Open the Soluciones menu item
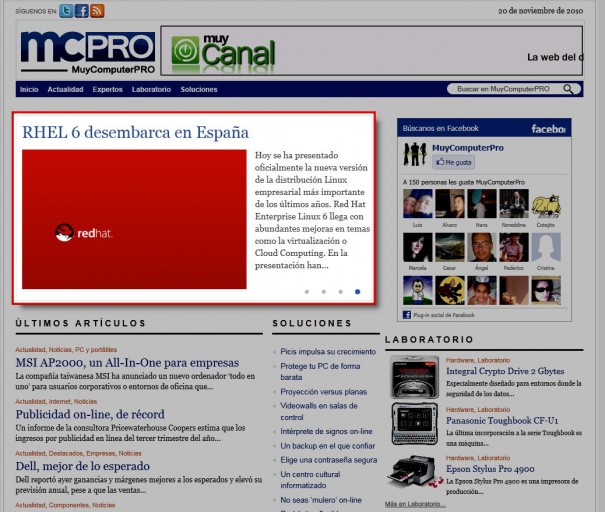605x512 pixels. [199, 89]
